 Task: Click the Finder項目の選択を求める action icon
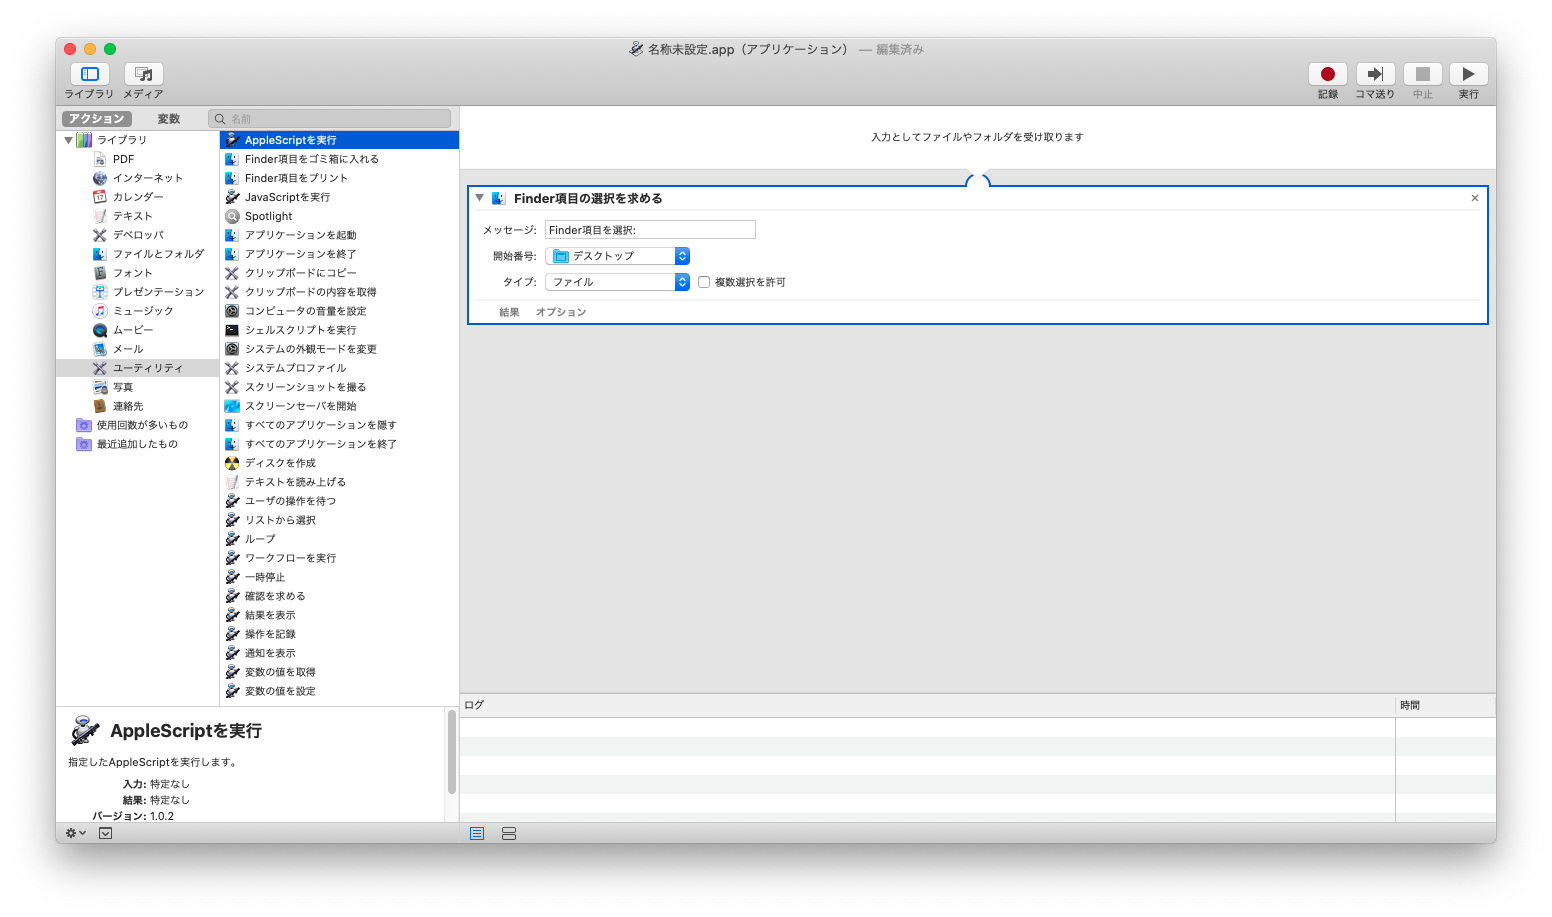(x=497, y=197)
